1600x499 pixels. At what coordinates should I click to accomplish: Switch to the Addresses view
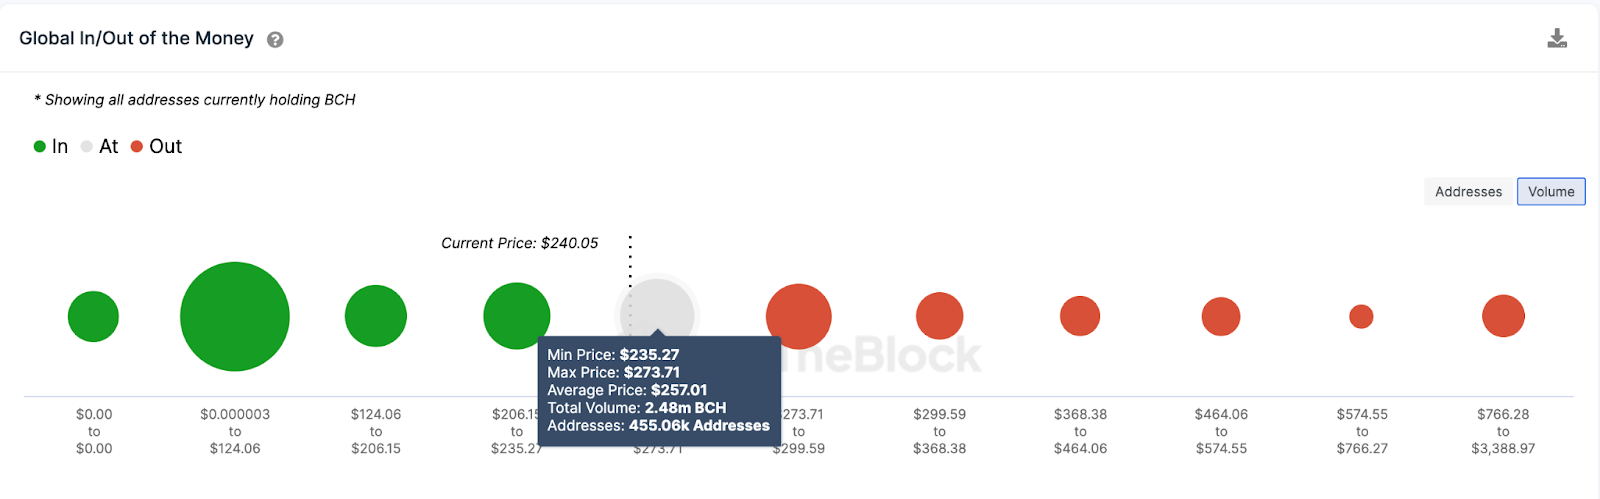pos(1468,192)
